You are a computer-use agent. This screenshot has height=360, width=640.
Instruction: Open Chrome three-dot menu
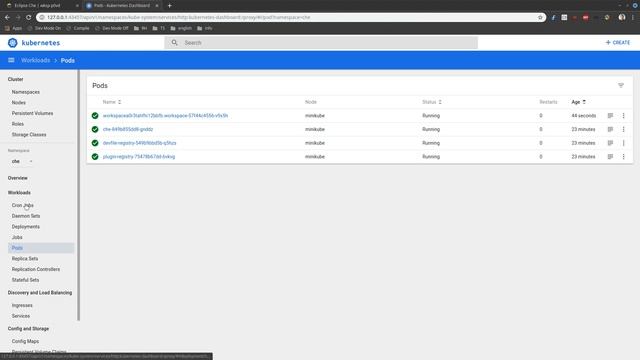tap(633, 17)
